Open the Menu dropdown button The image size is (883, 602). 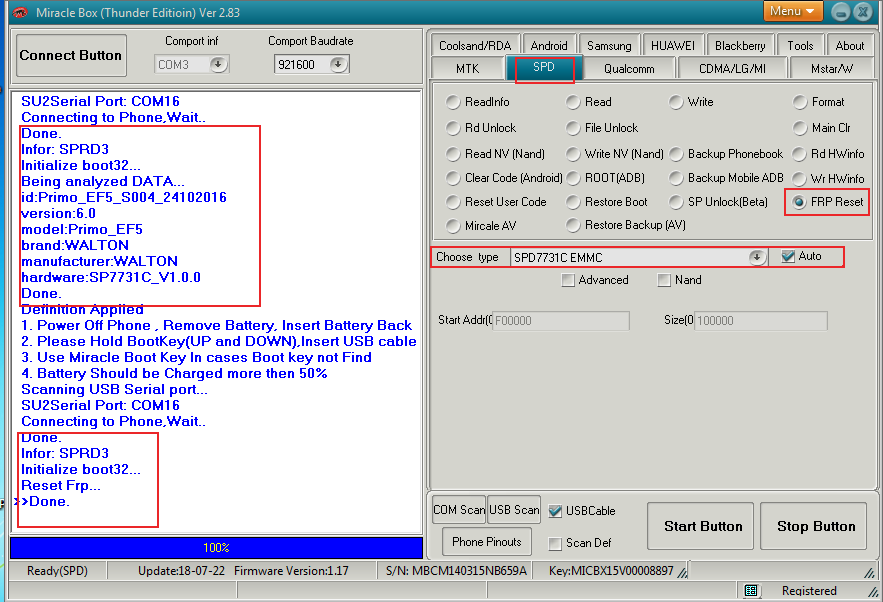point(792,11)
